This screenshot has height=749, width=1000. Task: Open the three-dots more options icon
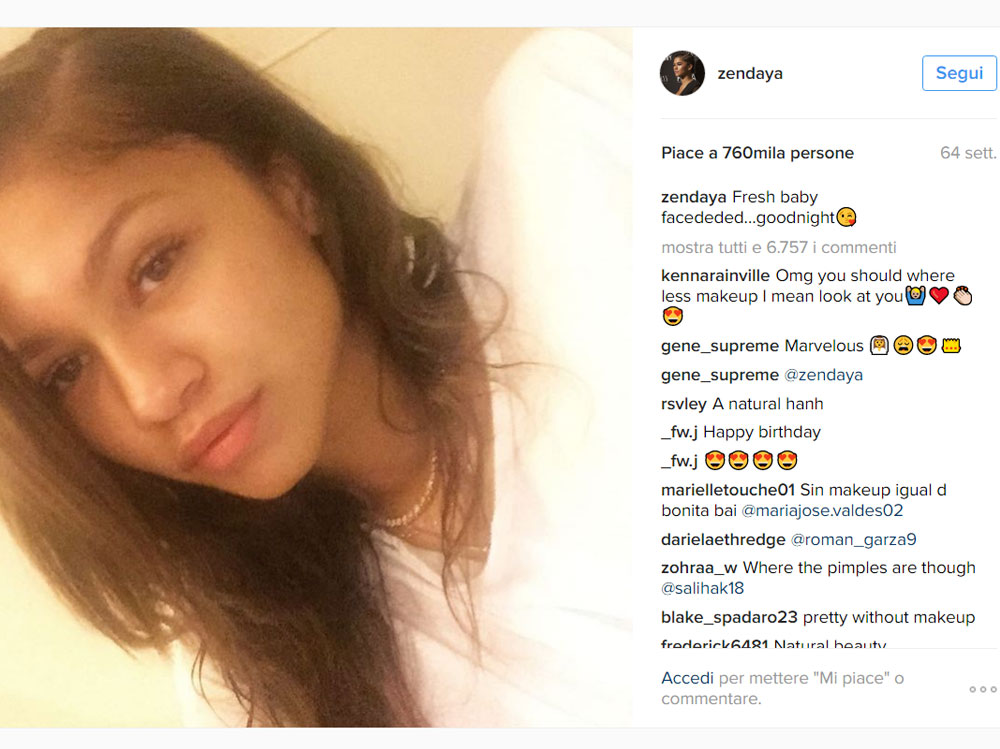[982, 689]
